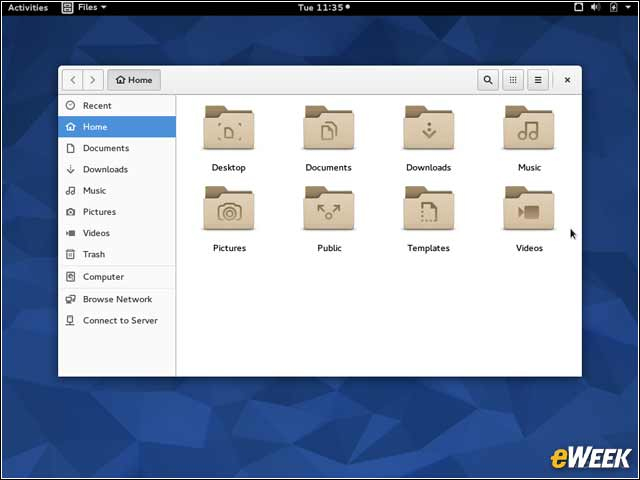Click the Home path bar button
The image size is (640, 480).
tap(134, 80)
